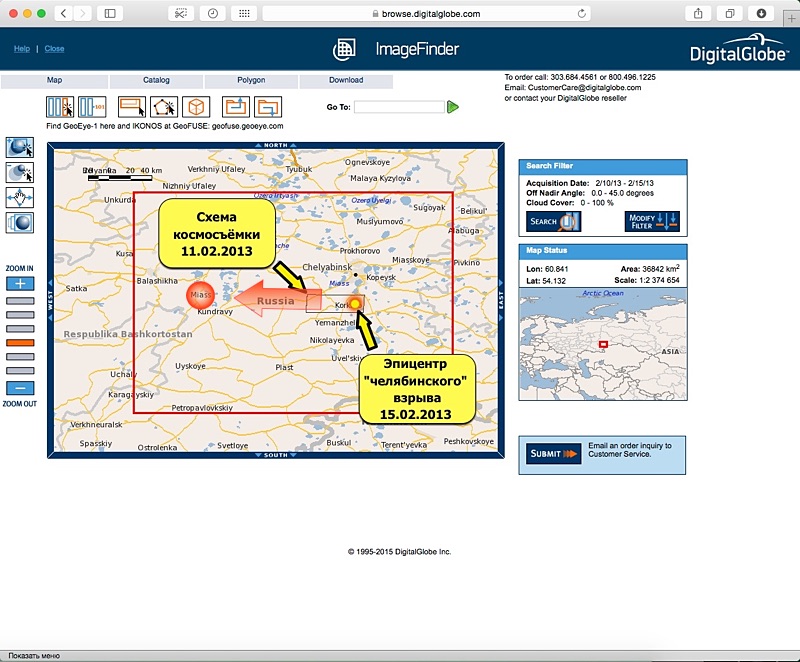This screenshot has height=662, width=800.
Task: Click Safari's forward arrow
Action: 82,13
